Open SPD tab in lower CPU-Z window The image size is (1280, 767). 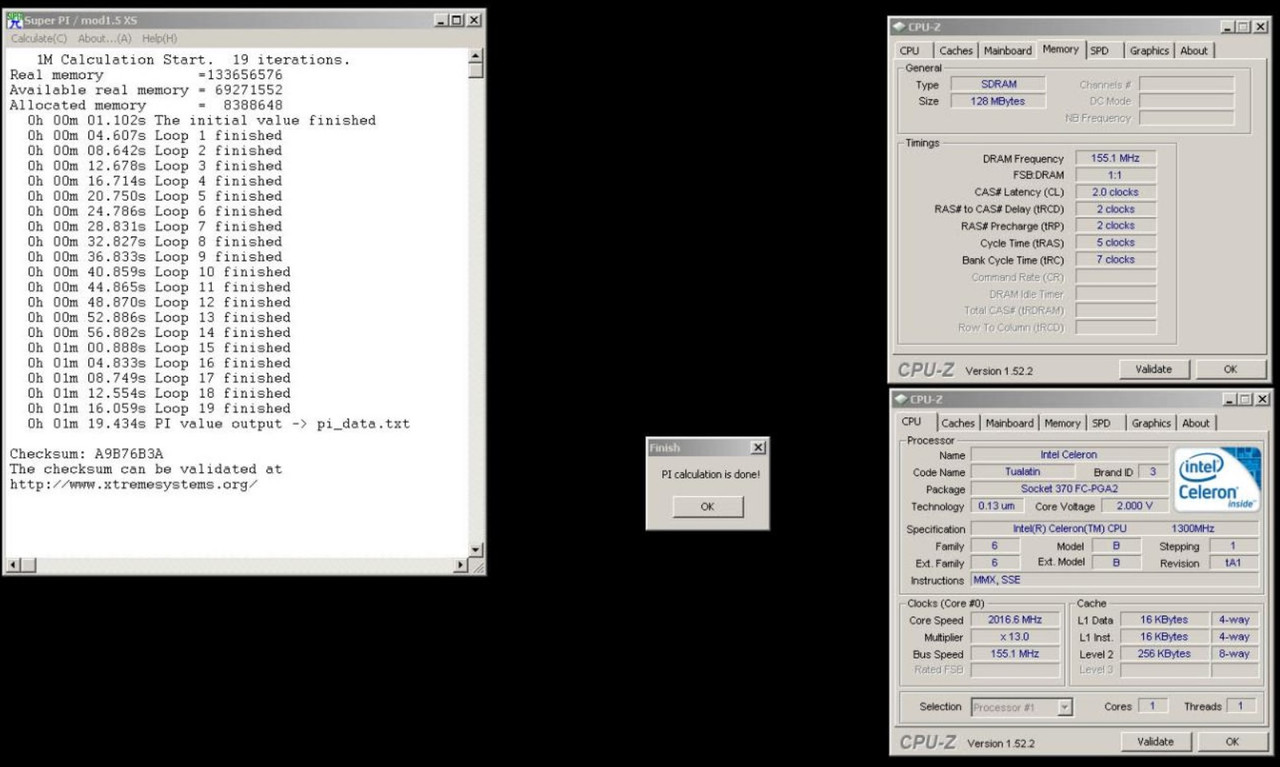(1101, 423)
